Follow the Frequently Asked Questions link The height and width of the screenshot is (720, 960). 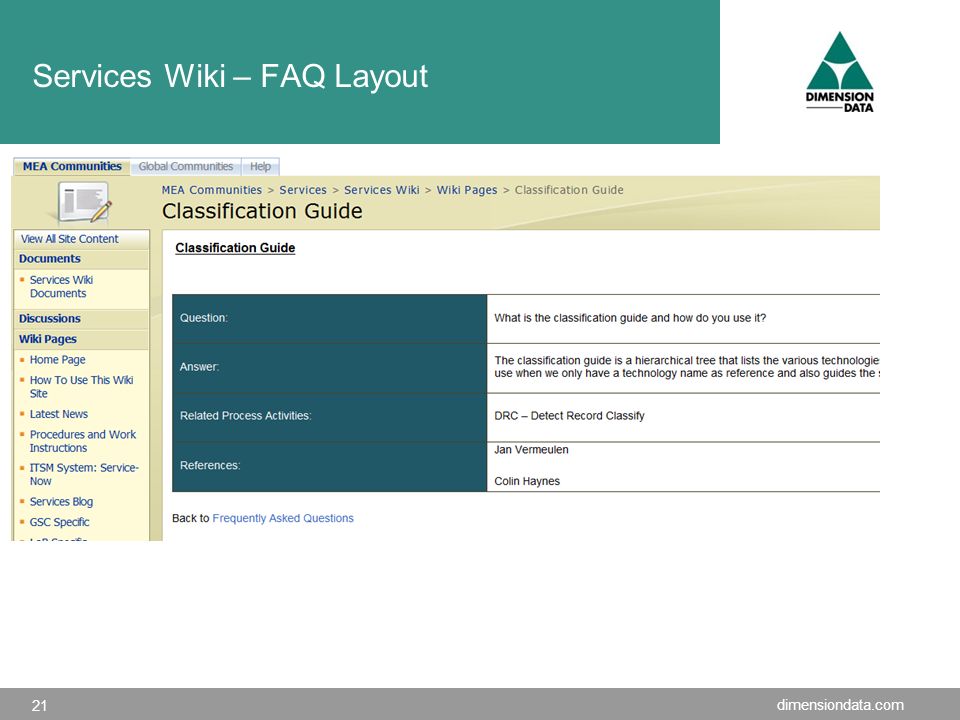click(x=283, y=518)
